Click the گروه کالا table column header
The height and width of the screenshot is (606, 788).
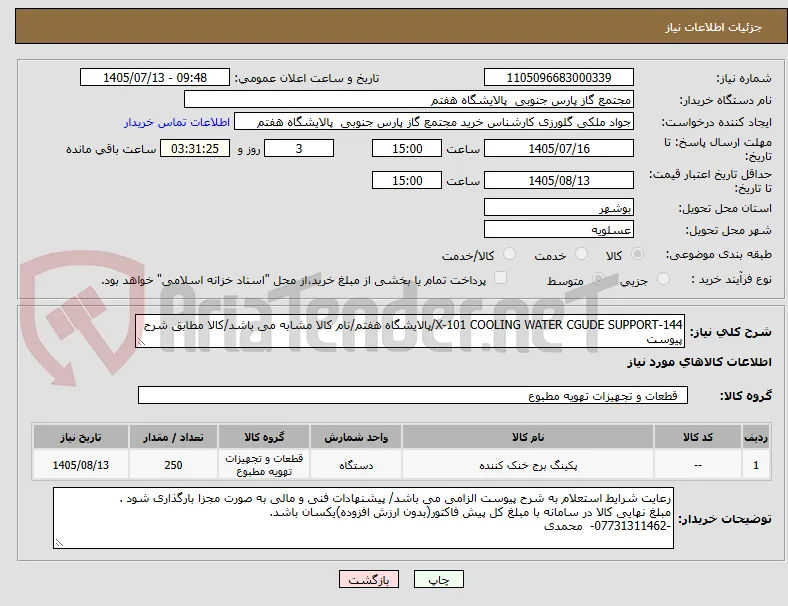[x=264, y=437]
